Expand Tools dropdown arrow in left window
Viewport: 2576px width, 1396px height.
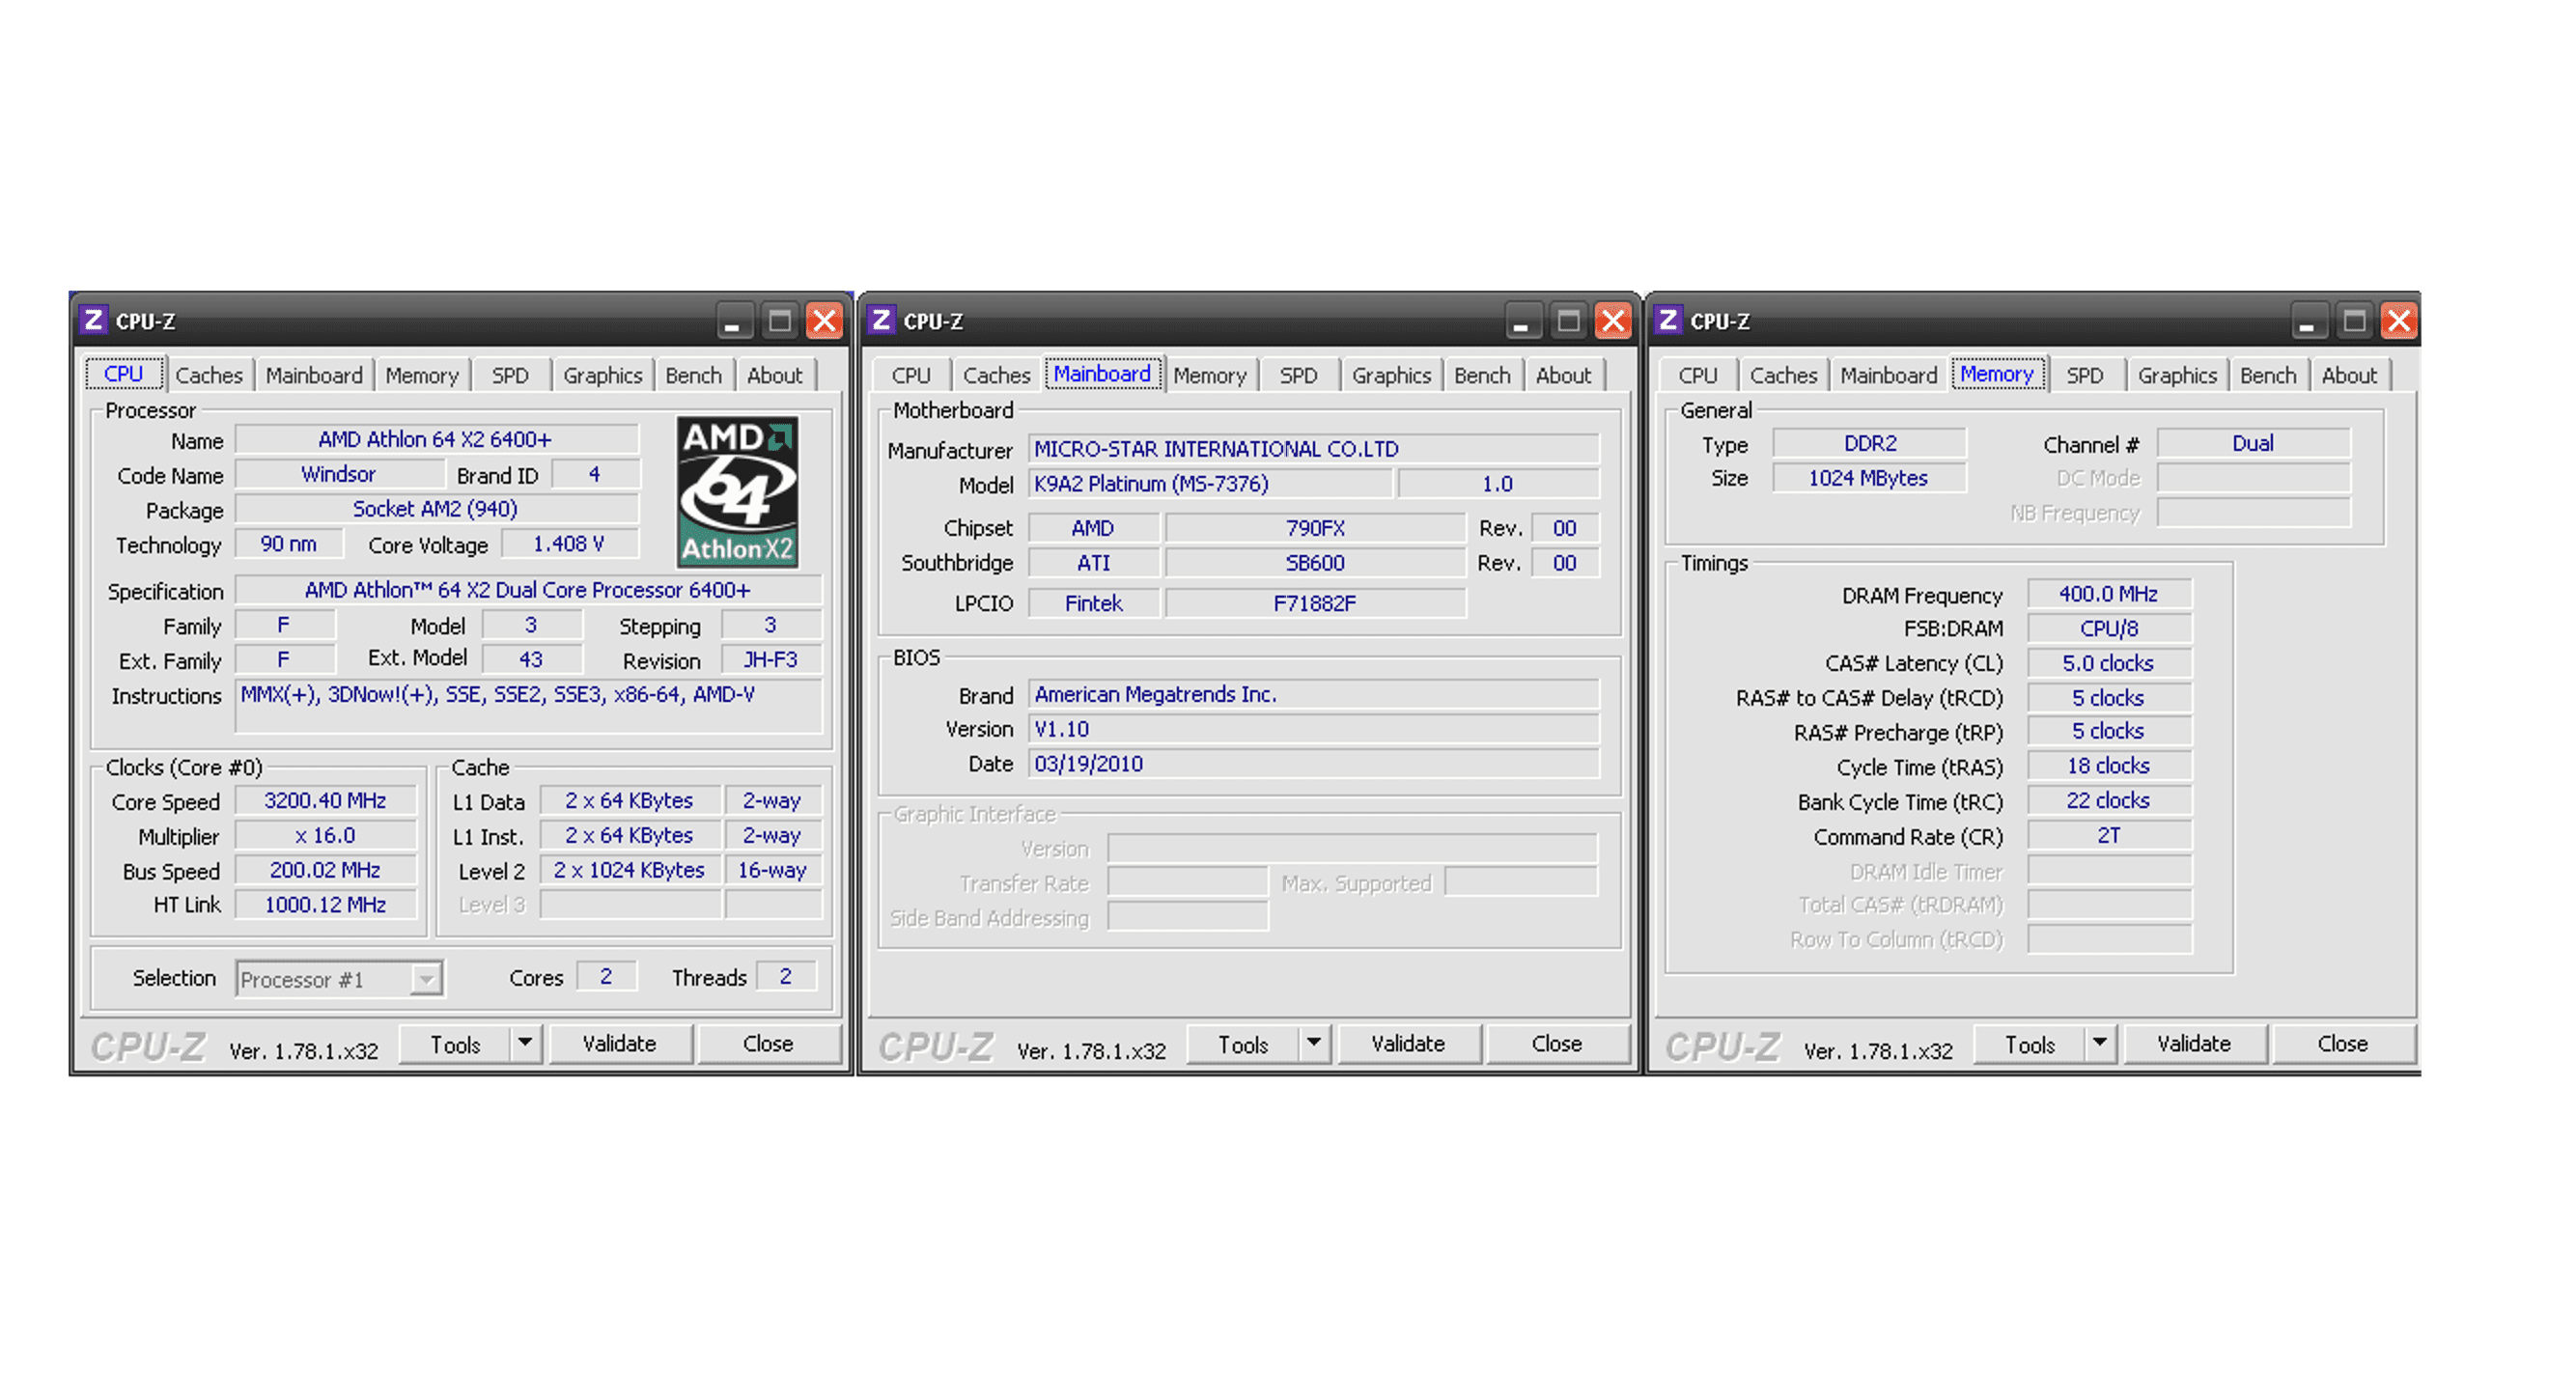tap(525, 1043)
